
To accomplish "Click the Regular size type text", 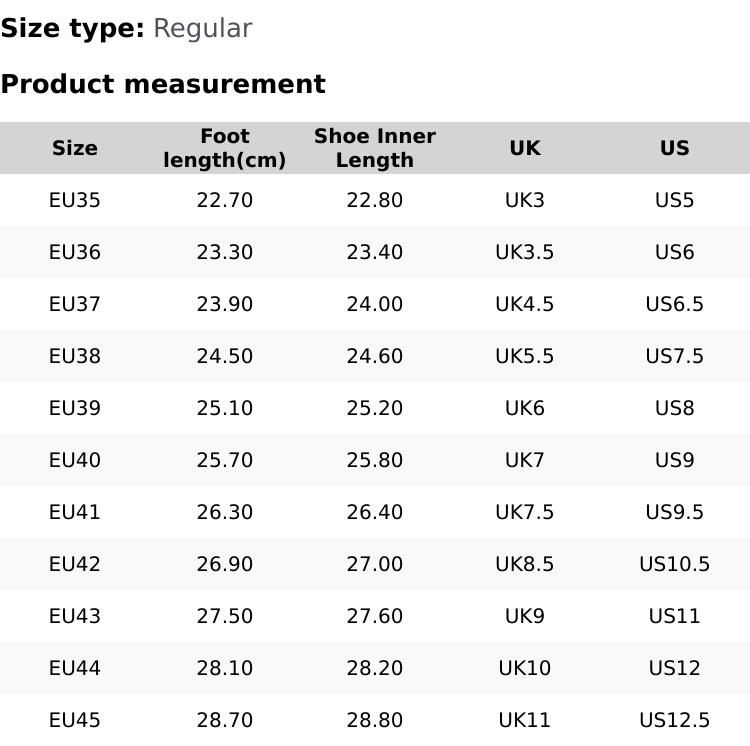I will [x=202, y=28].
